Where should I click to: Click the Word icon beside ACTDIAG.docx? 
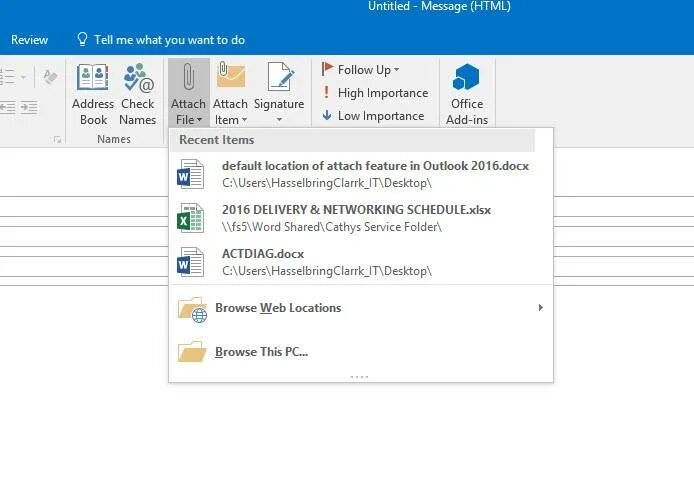click(190, 262)
